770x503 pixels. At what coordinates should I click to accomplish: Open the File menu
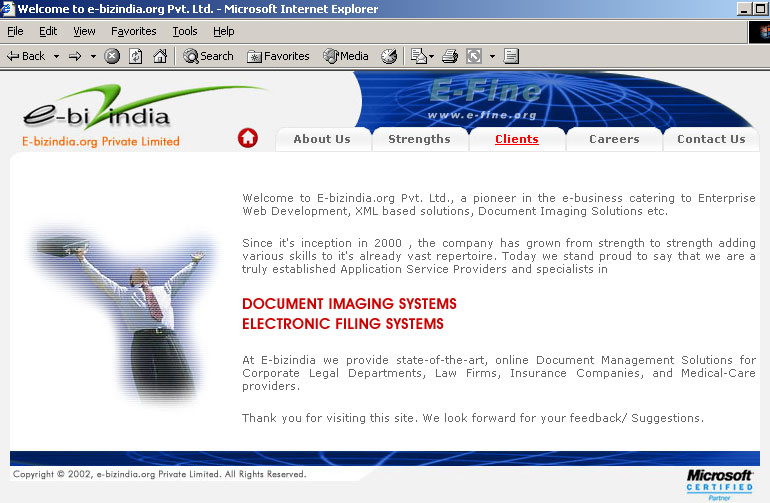coord(15,31)
